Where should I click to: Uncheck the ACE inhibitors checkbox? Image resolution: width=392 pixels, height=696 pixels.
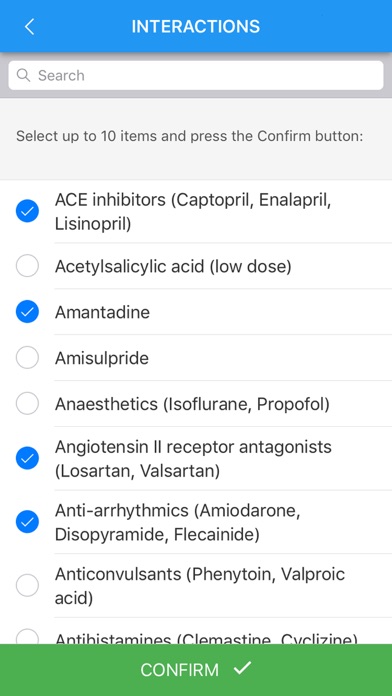(x=27, y=211)
